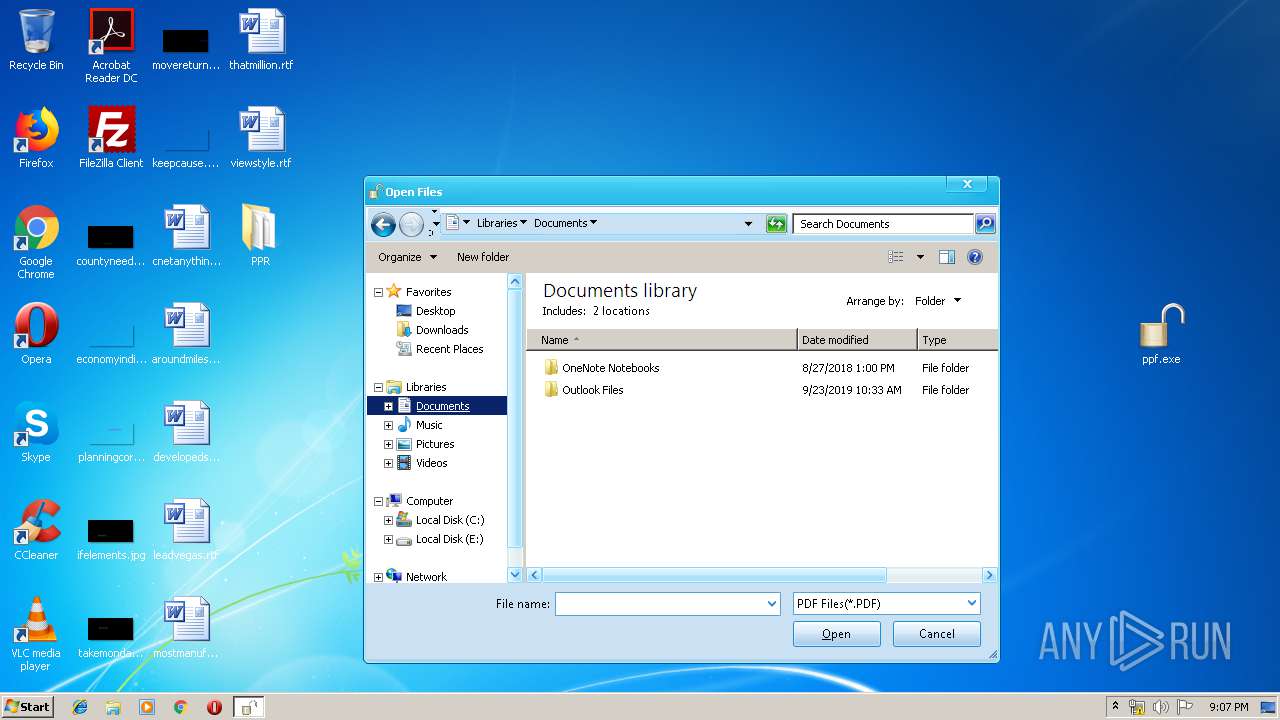This screenshot has height=720, width=1280.
Task: Click Documents in the address breadcrumb
Action: point(560,223)
